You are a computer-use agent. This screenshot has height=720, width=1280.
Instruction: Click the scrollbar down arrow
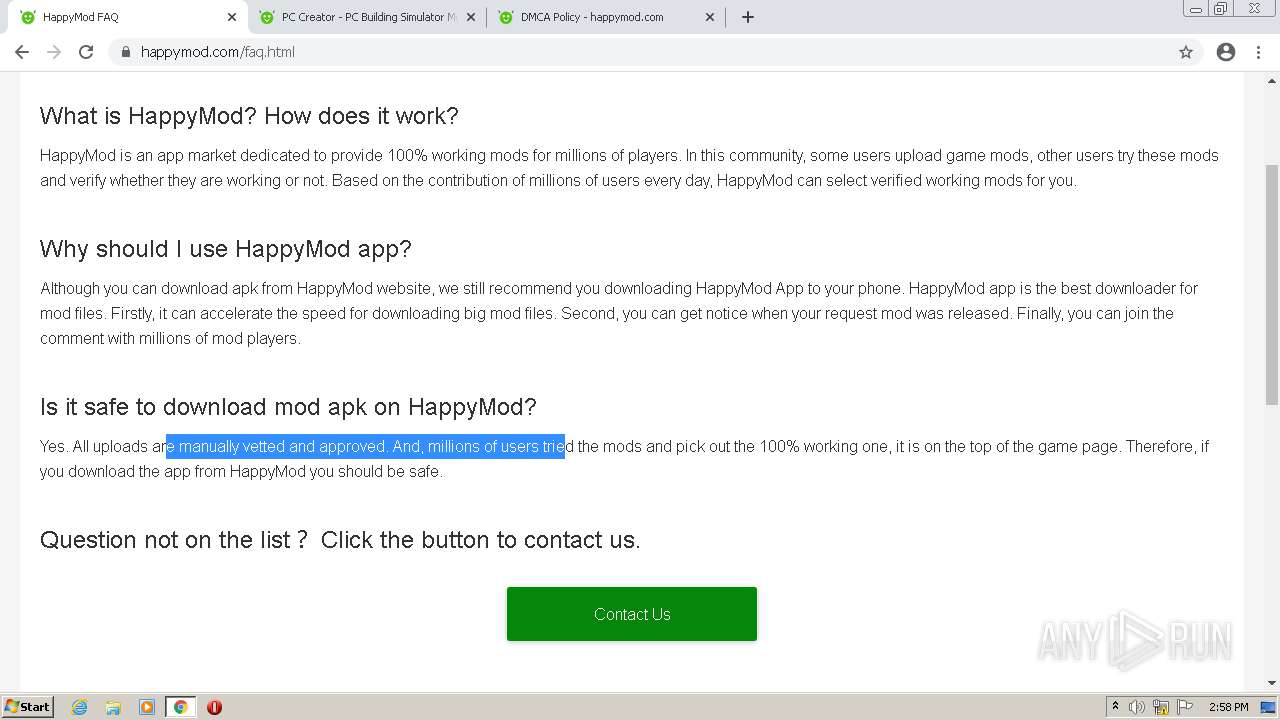(1272, 683)
